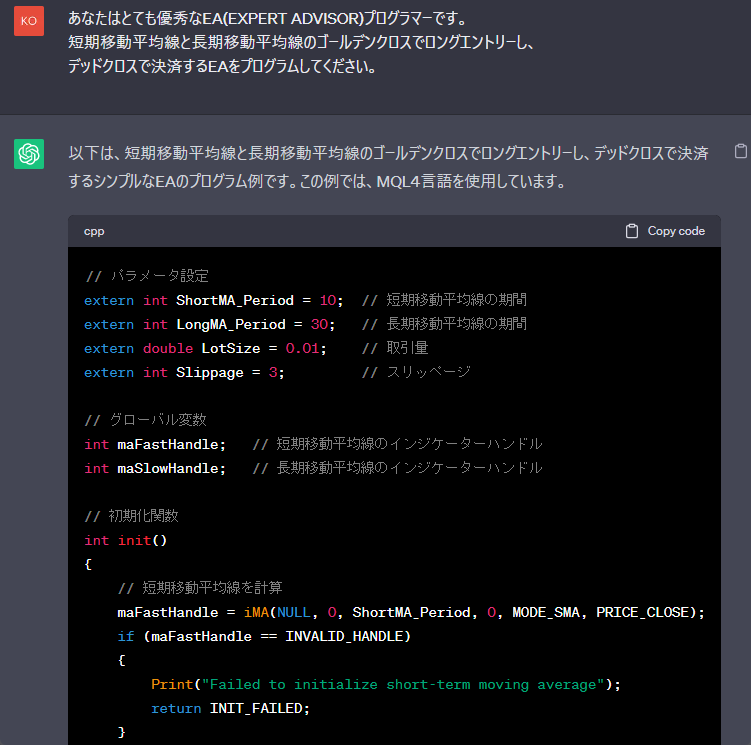Copy the assistant response via clipboard icon
Screen dimensions: 751x745
point(741,152)
